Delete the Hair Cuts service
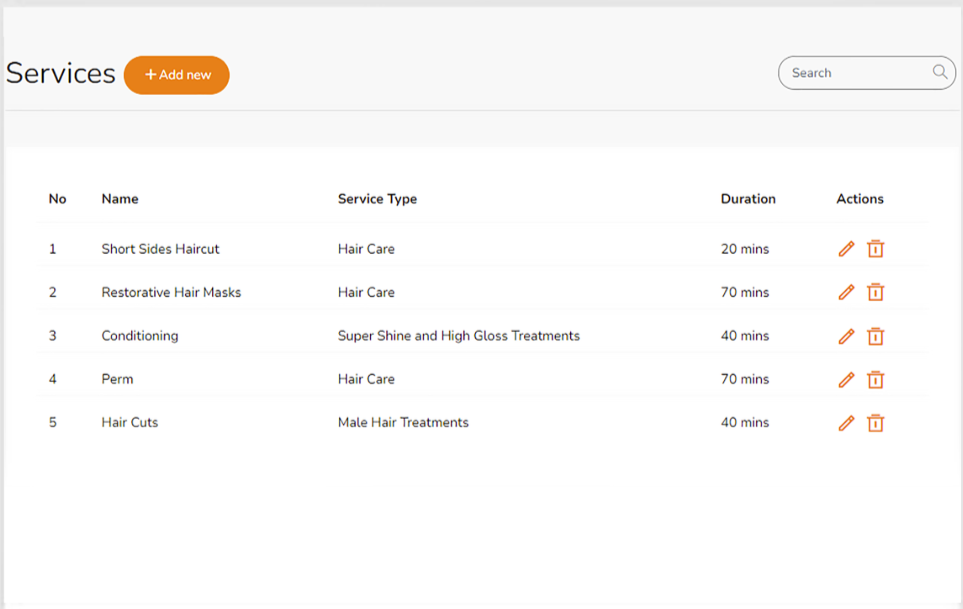963x609 pixels. (x=875, y=423)
